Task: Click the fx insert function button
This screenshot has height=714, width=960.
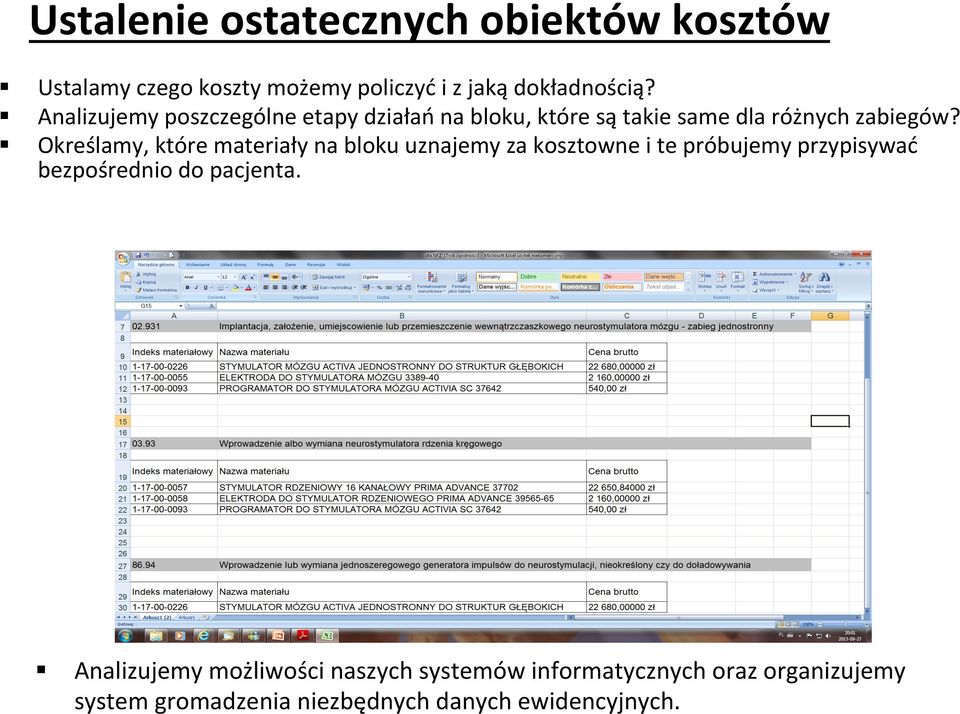Action: pos(212,306)
